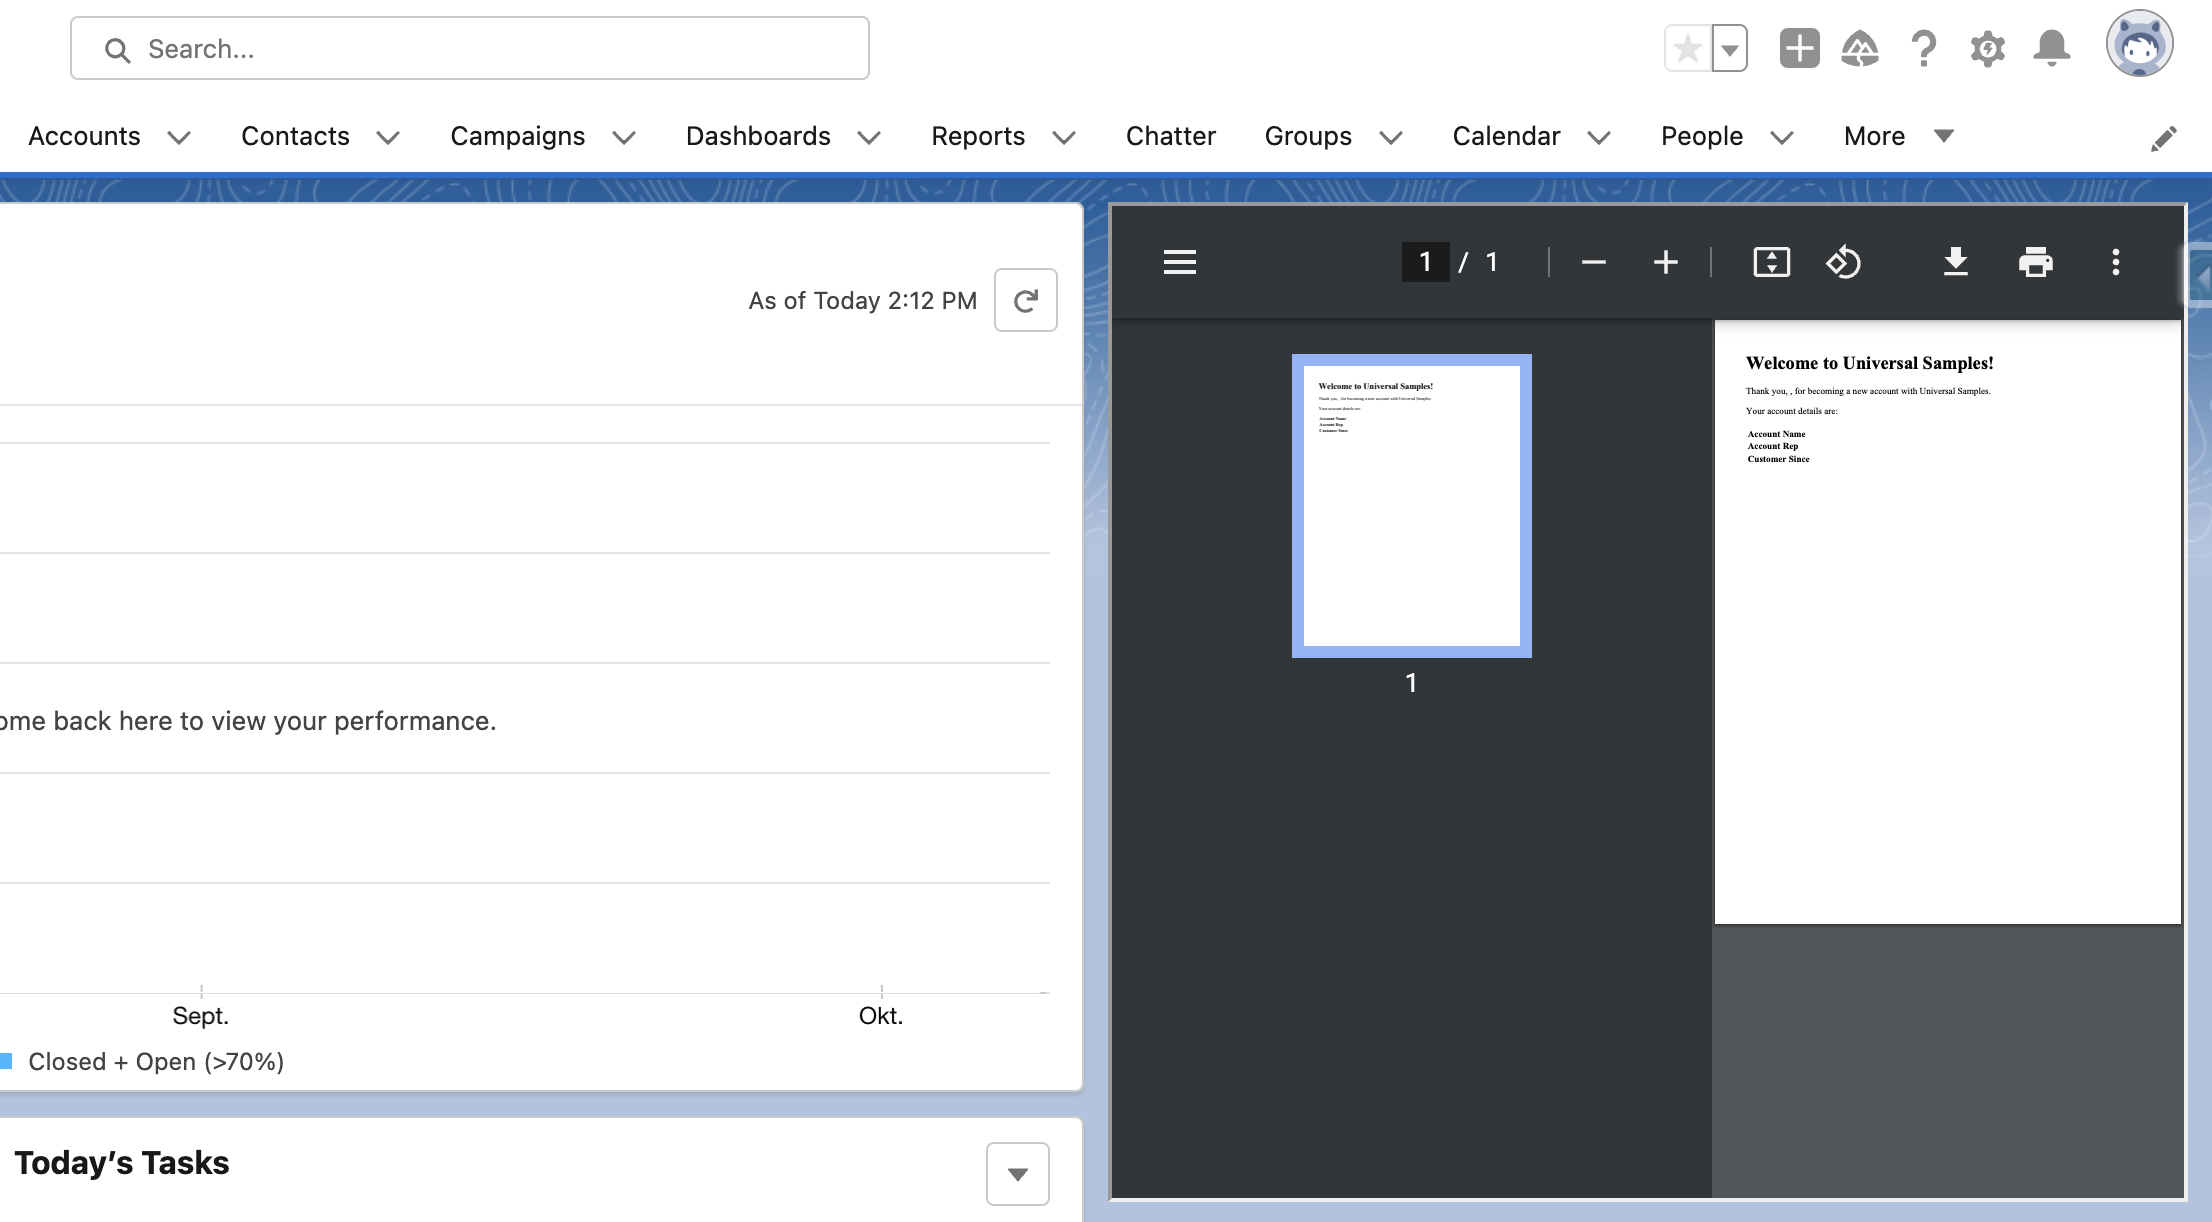The height and width of the screenshot is (1222, 2212).
Task: Expand the favorites list dropdown
Action: coord(1730,48)
